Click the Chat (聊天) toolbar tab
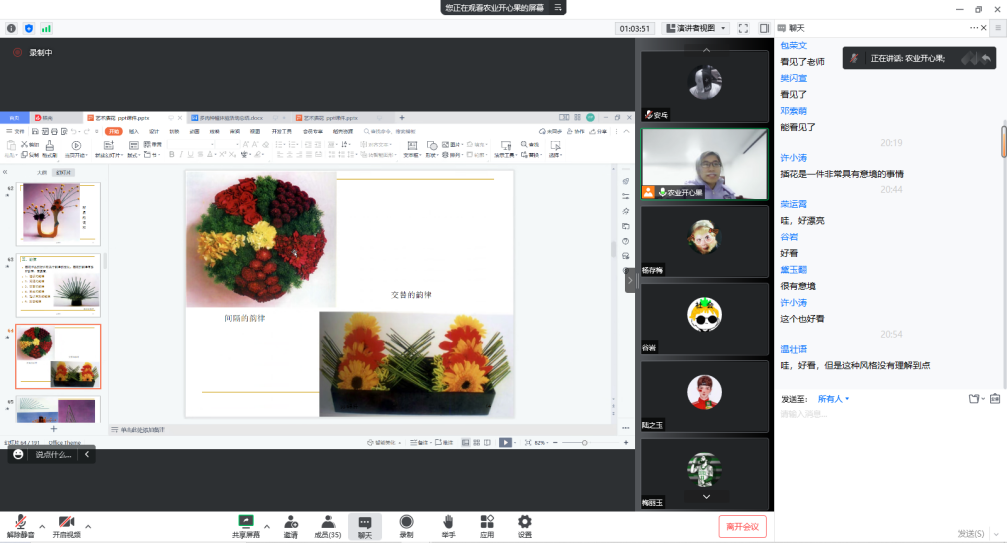Screen dimensions: 1007x543 click(x=365, y=526)
